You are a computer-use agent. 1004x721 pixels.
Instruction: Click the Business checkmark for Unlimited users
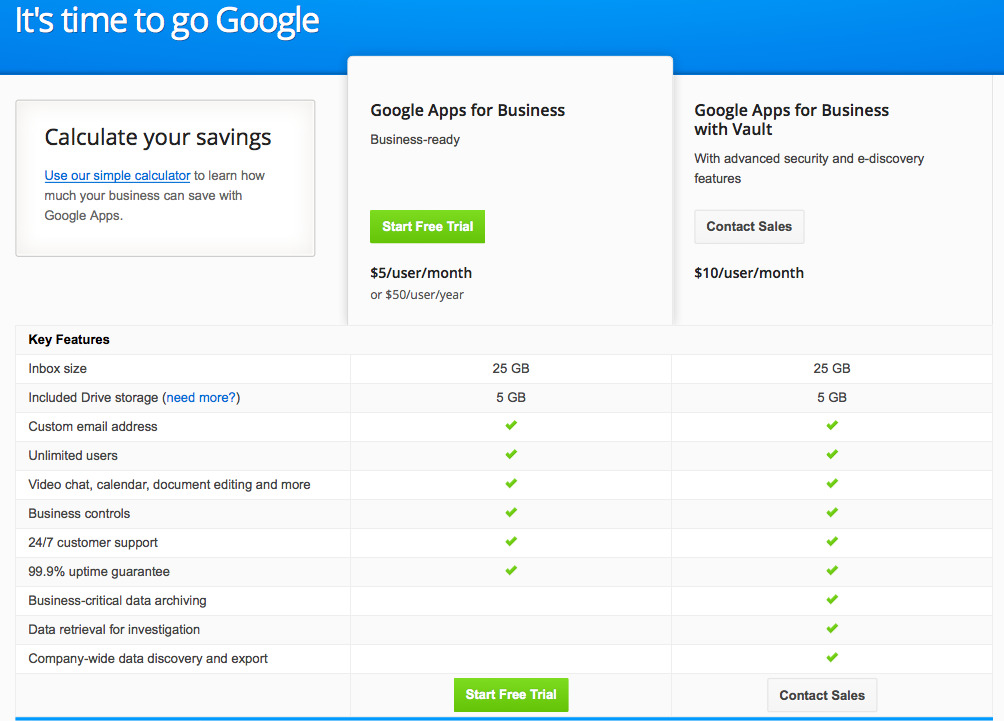click(511, 455)
